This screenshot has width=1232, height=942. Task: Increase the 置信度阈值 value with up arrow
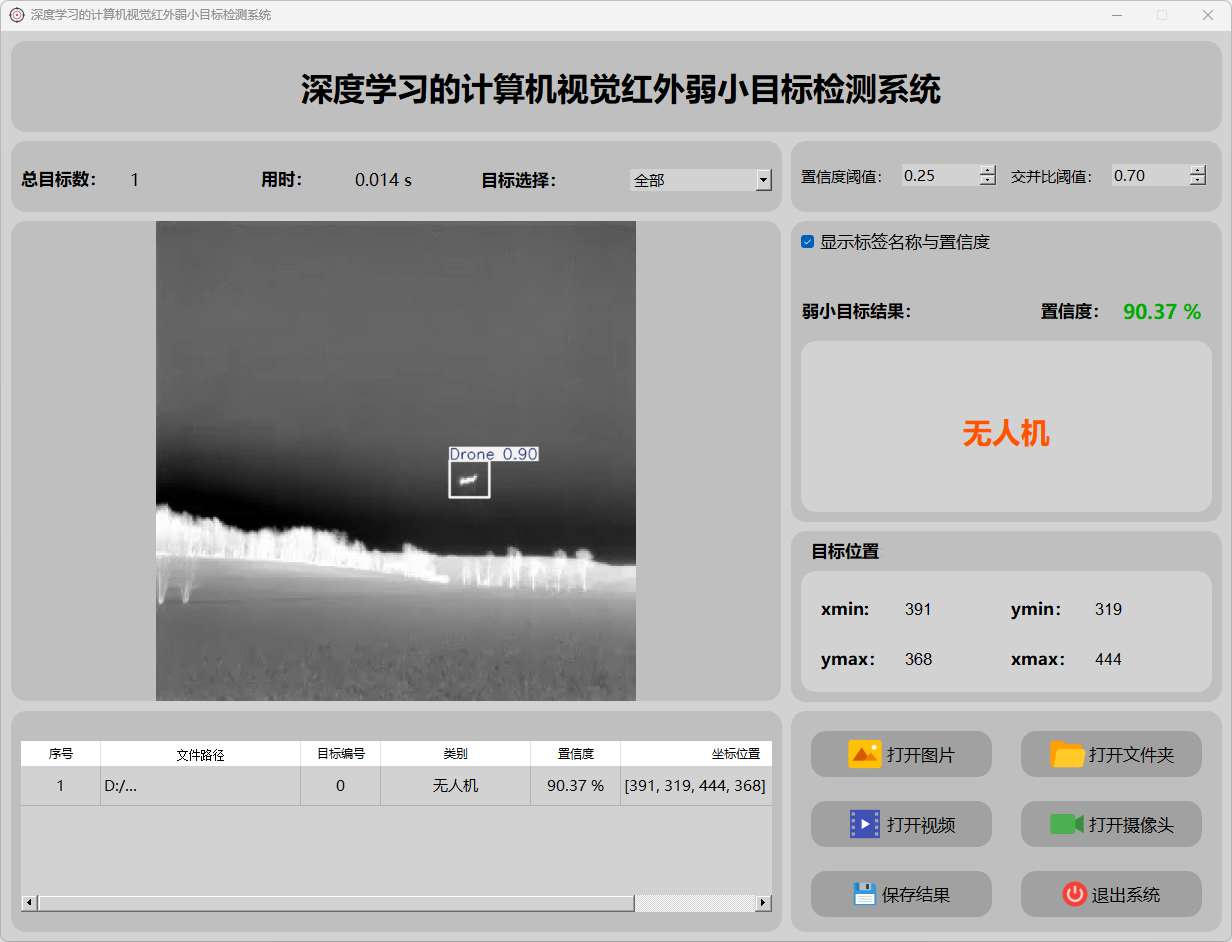click(x=988, y=170)
